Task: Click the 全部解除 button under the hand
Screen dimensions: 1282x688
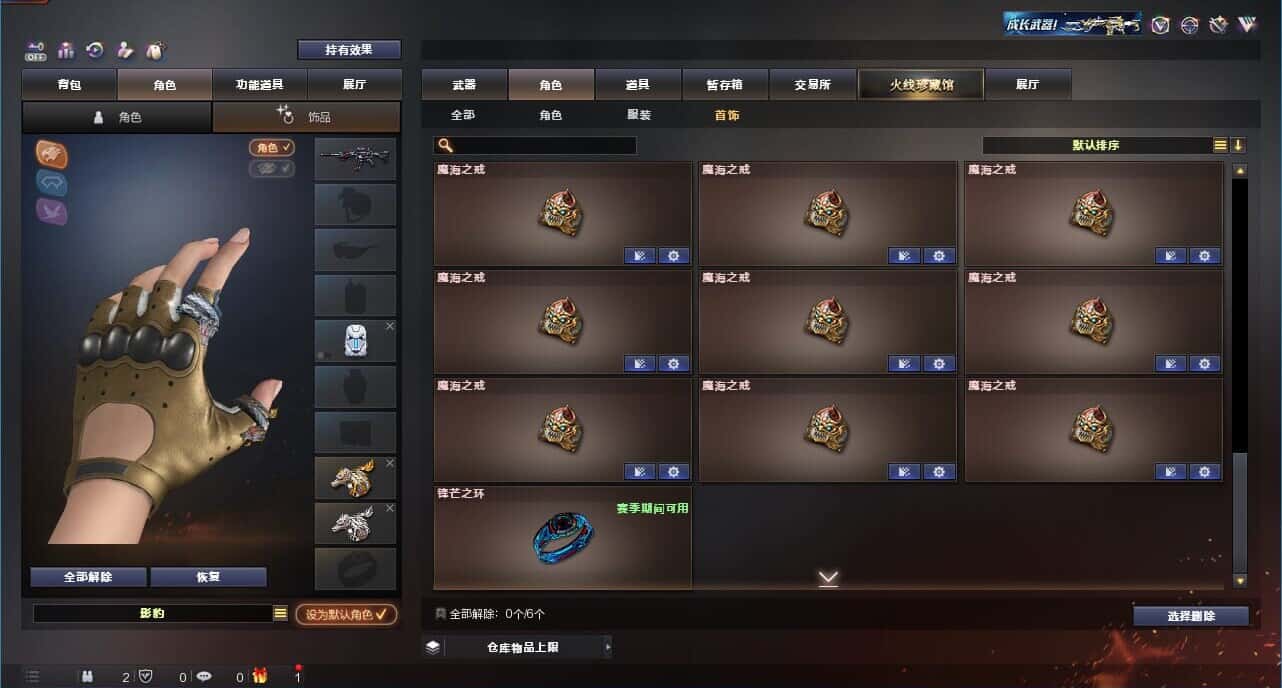Action: [88, 577]
